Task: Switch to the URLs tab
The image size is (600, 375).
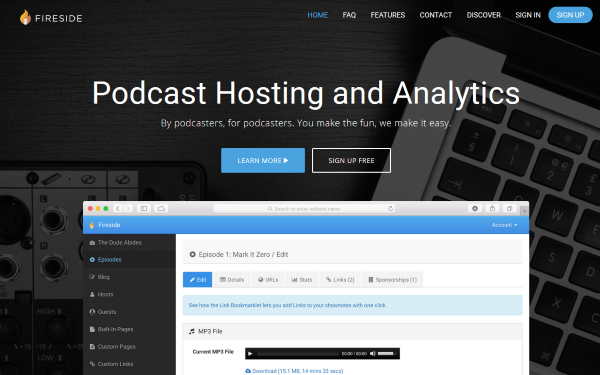Action: point(268,280)
